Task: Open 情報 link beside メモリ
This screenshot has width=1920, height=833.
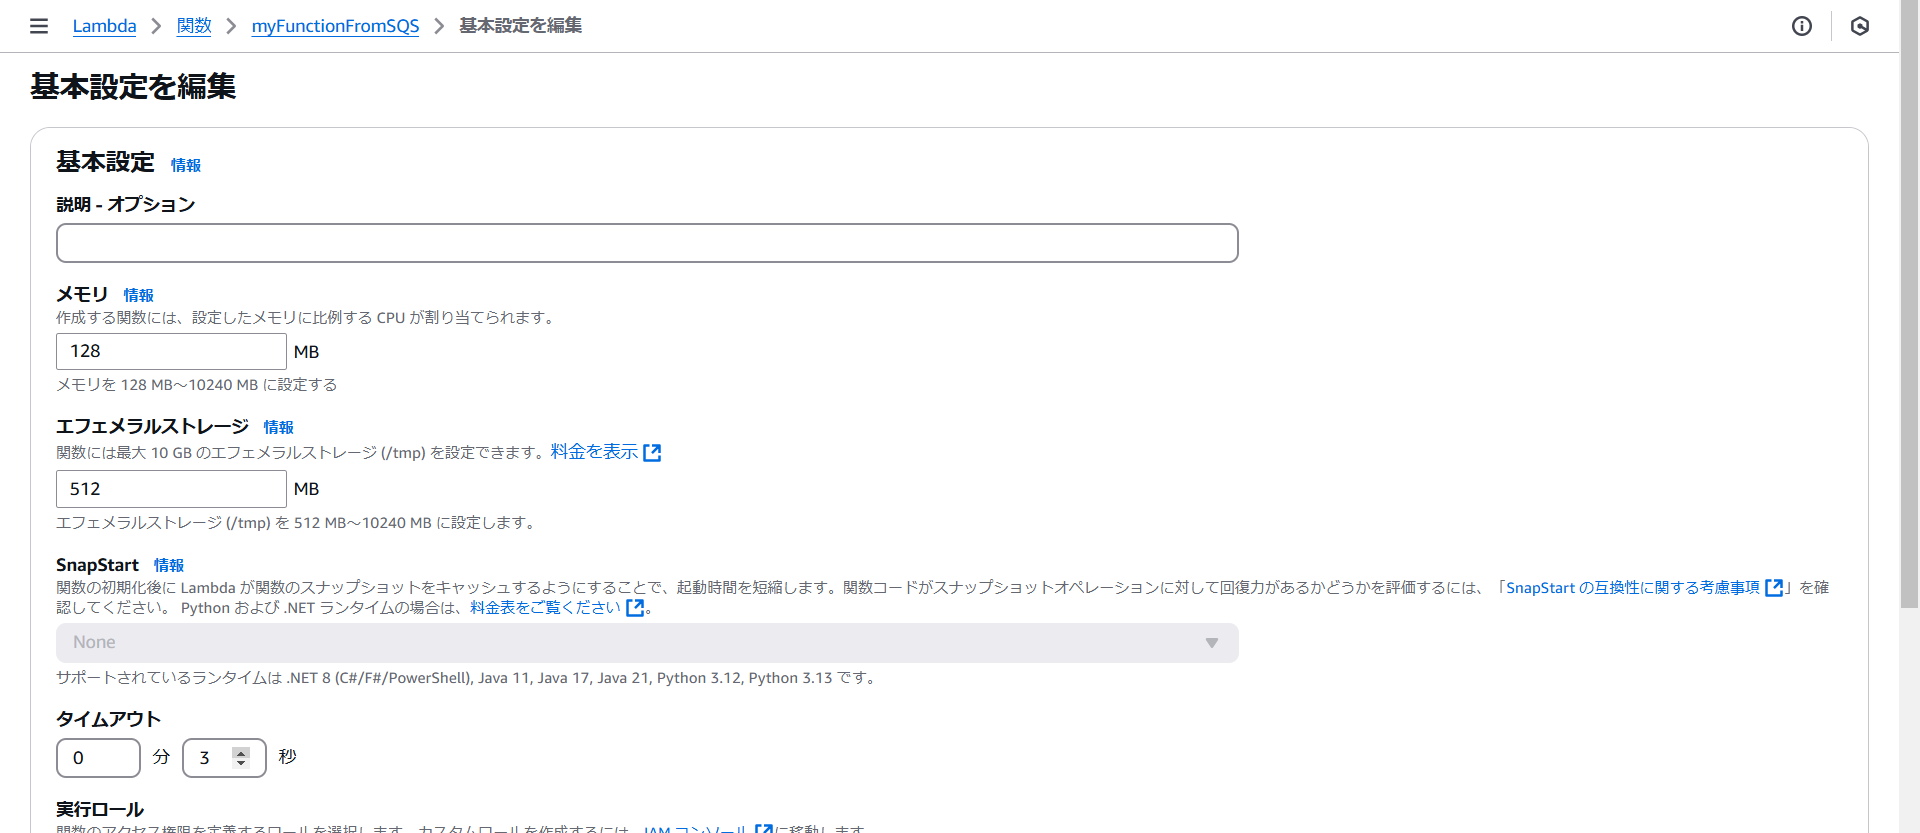Action: click(138, 295)
